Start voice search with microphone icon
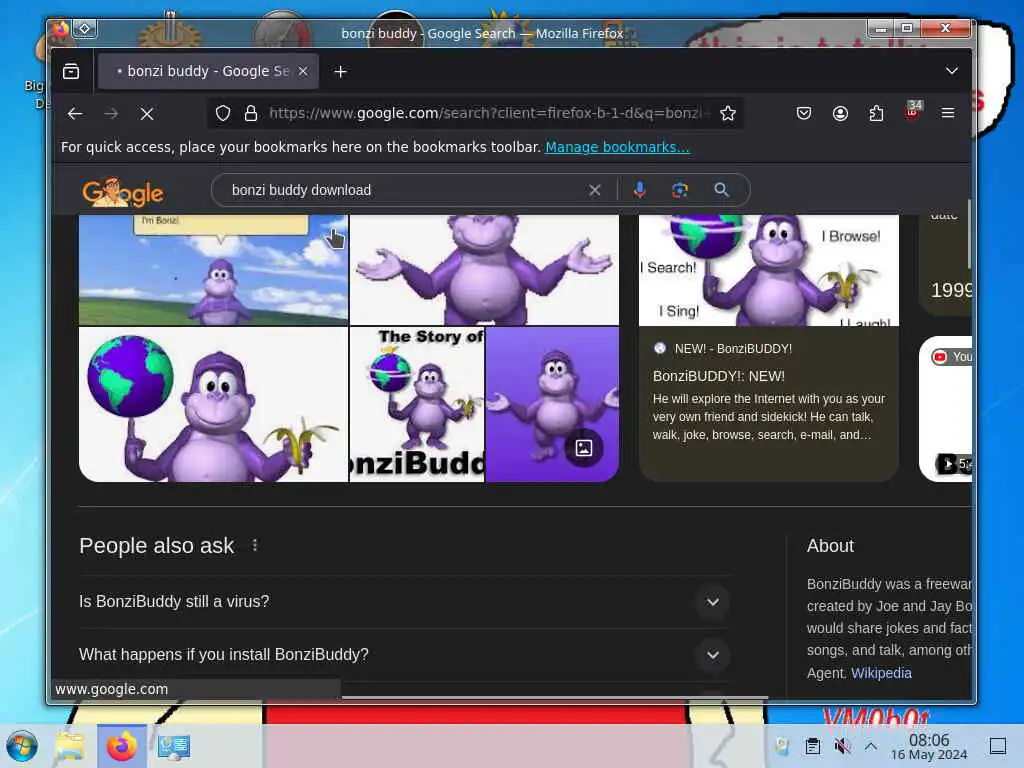This screenshot has height=768, width=1024. (640, 190)
